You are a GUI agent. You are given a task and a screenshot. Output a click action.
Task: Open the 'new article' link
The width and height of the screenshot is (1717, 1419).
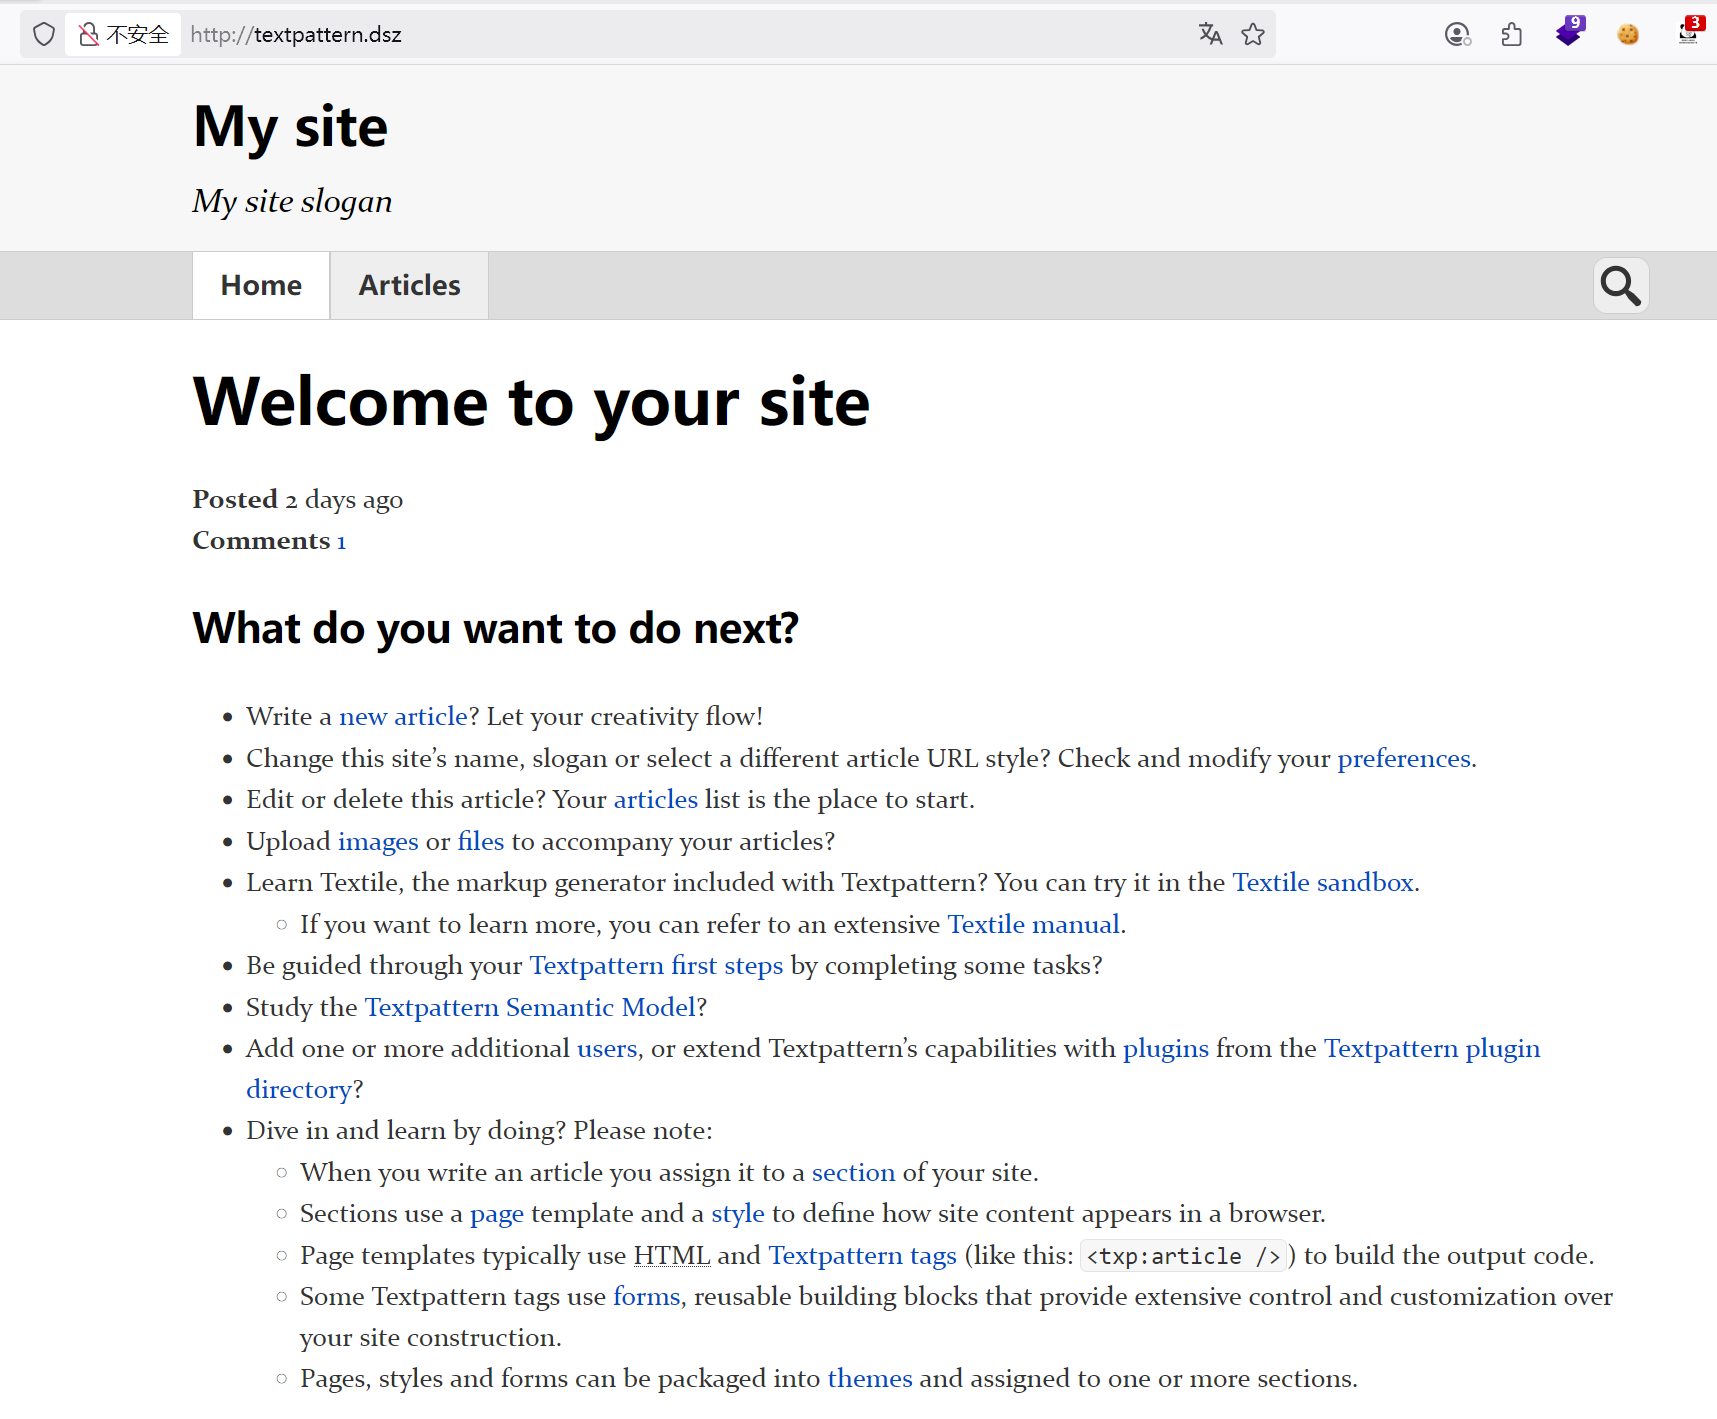[403, 717]
